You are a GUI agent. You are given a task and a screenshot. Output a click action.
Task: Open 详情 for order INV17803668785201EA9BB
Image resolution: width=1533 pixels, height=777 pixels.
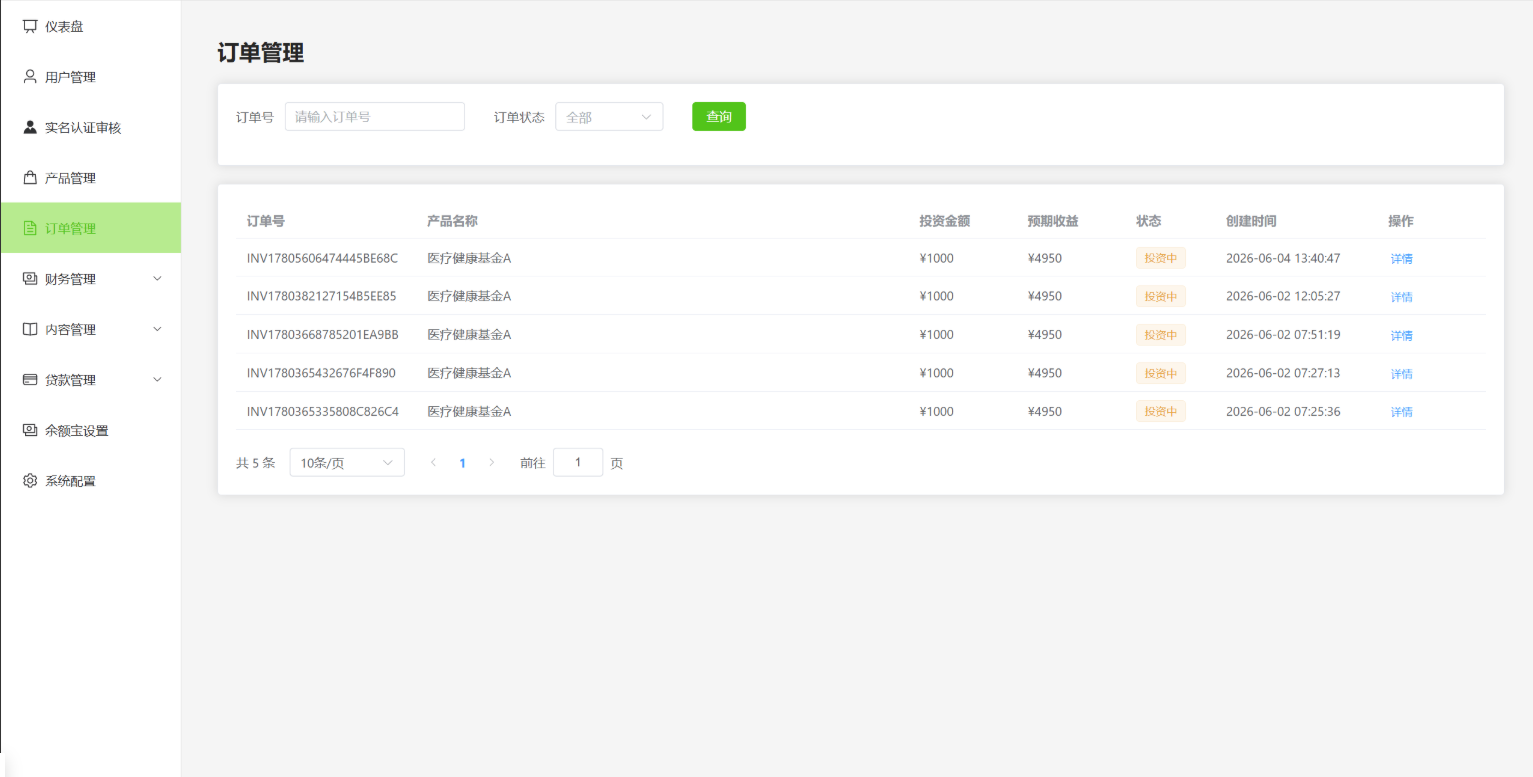pos(1401,335)
